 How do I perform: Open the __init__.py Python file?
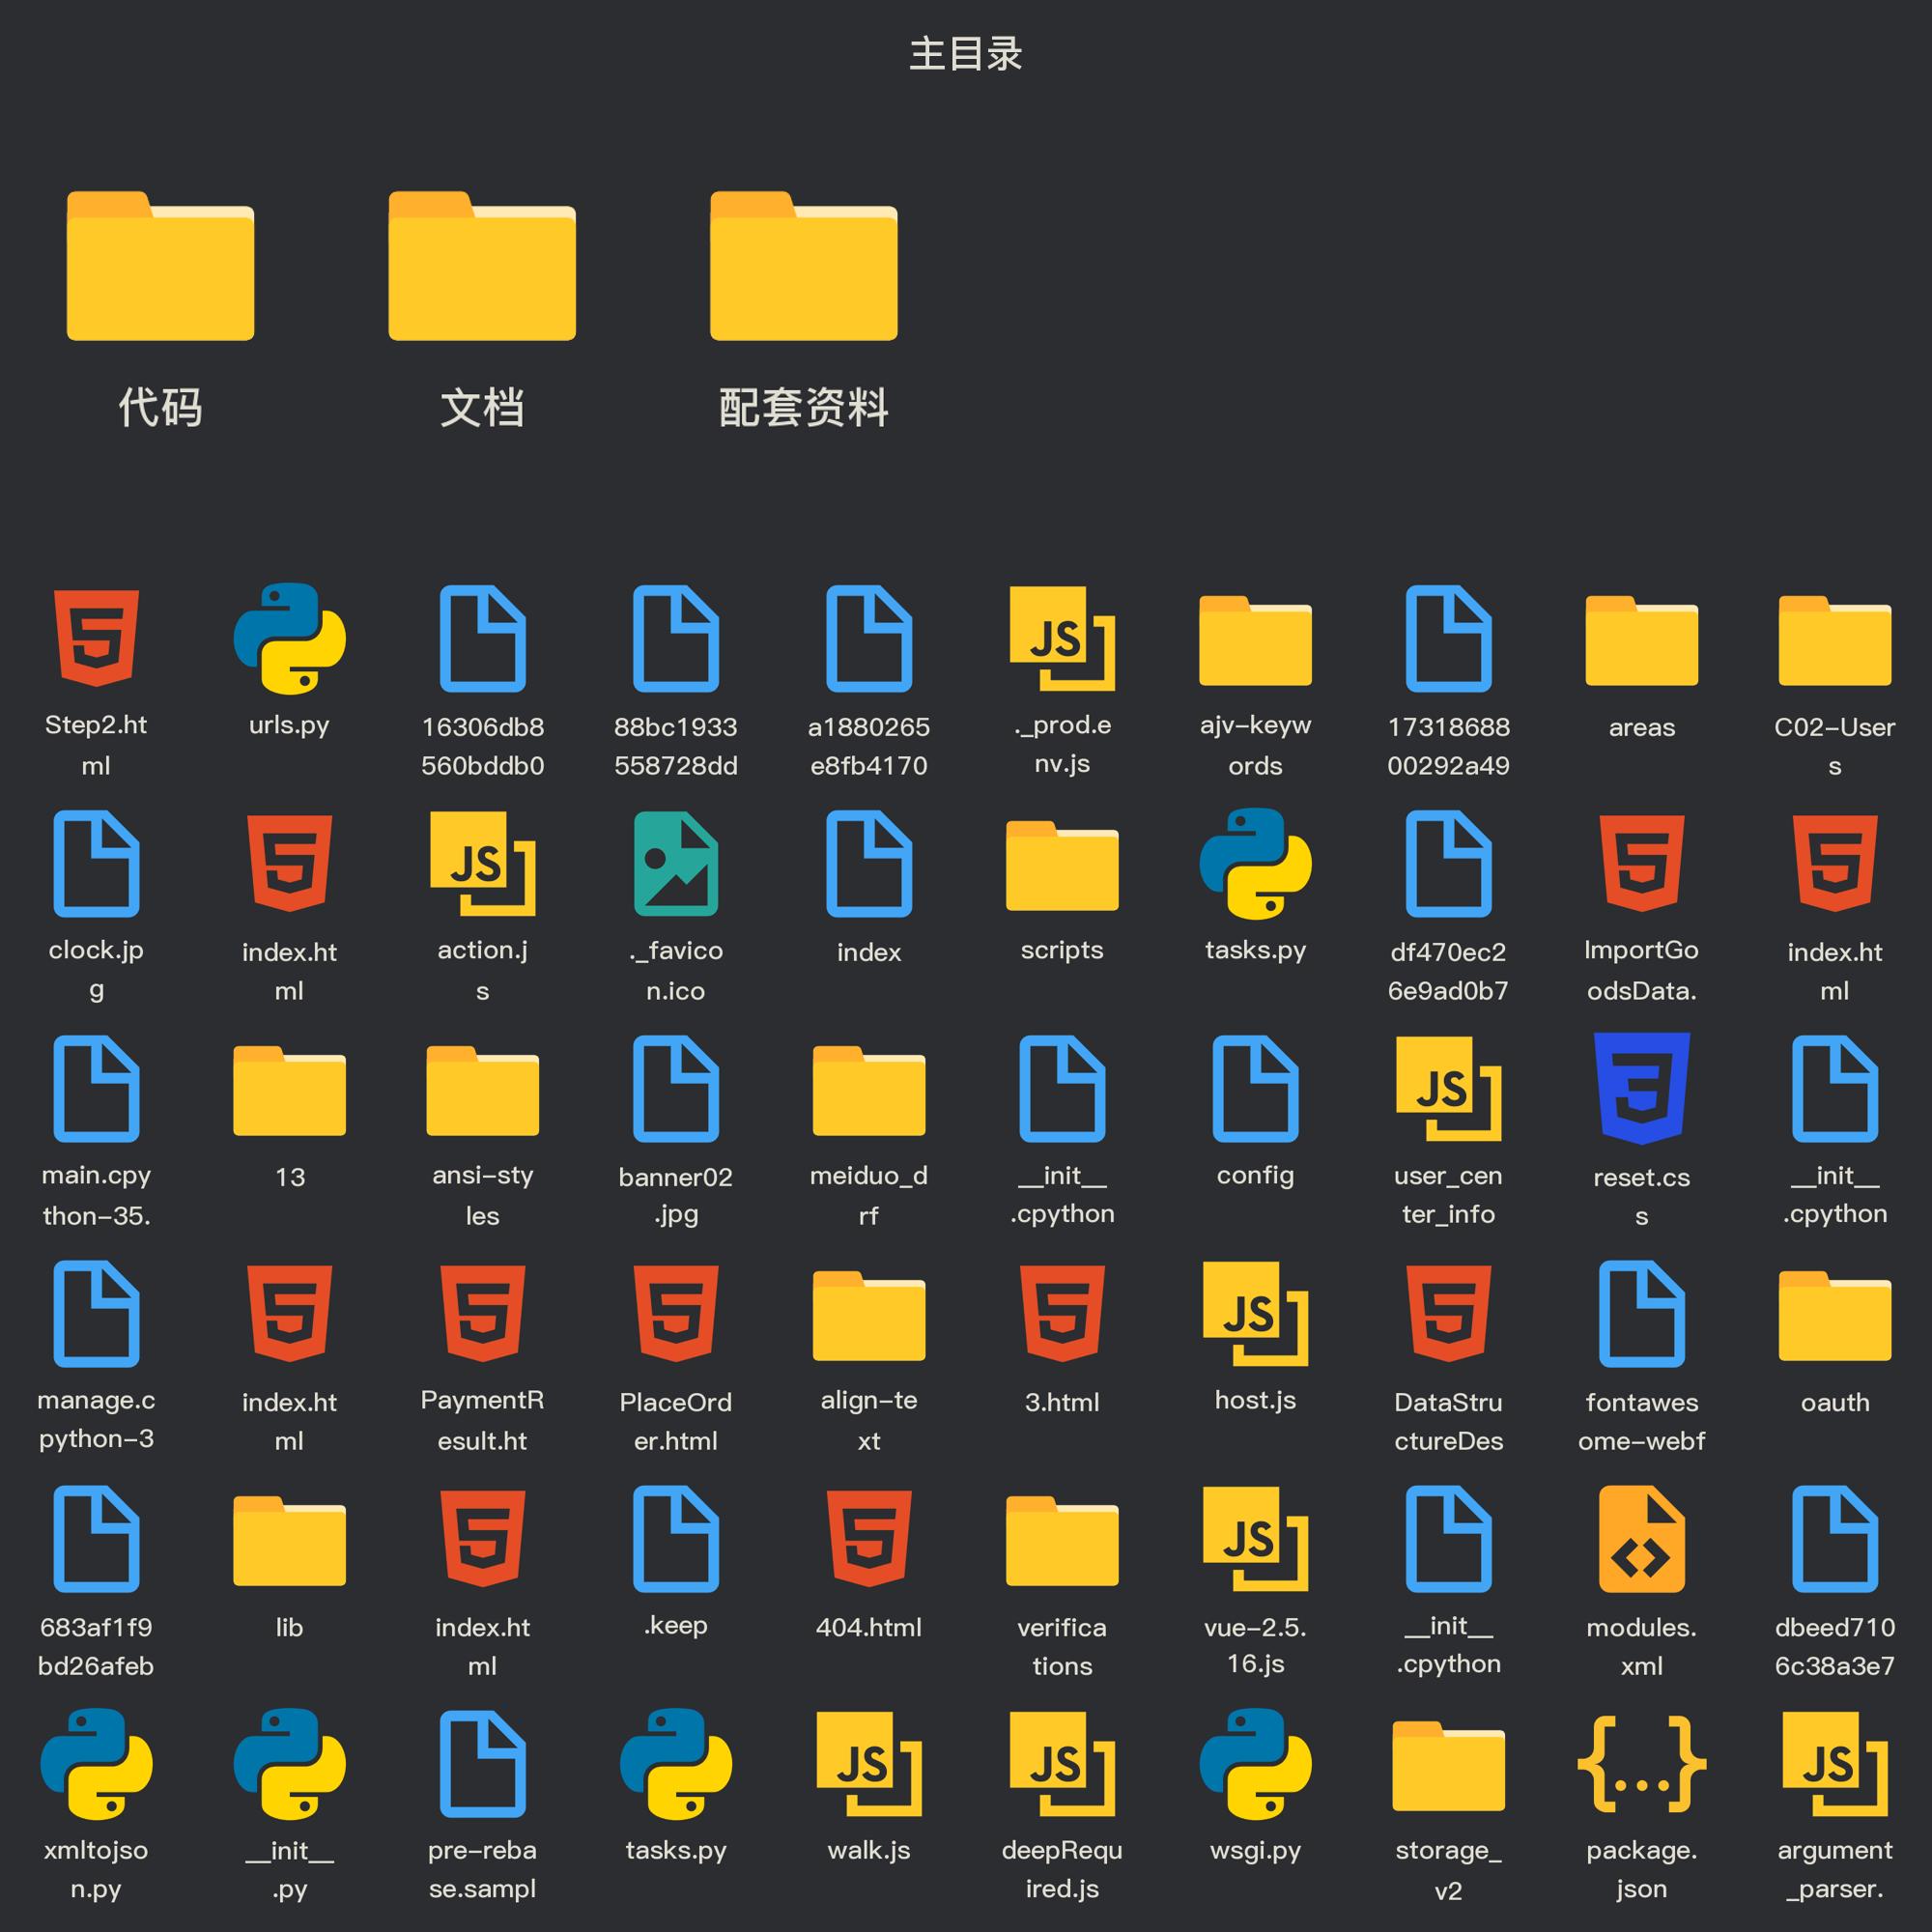click(x=290, y=1763)
